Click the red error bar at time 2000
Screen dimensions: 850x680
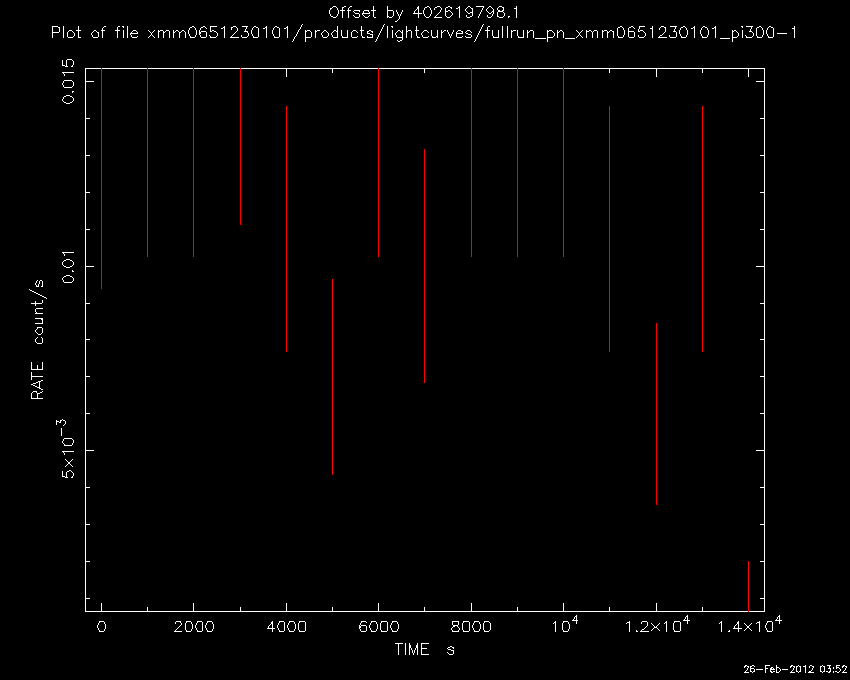[x=194, y=163]
